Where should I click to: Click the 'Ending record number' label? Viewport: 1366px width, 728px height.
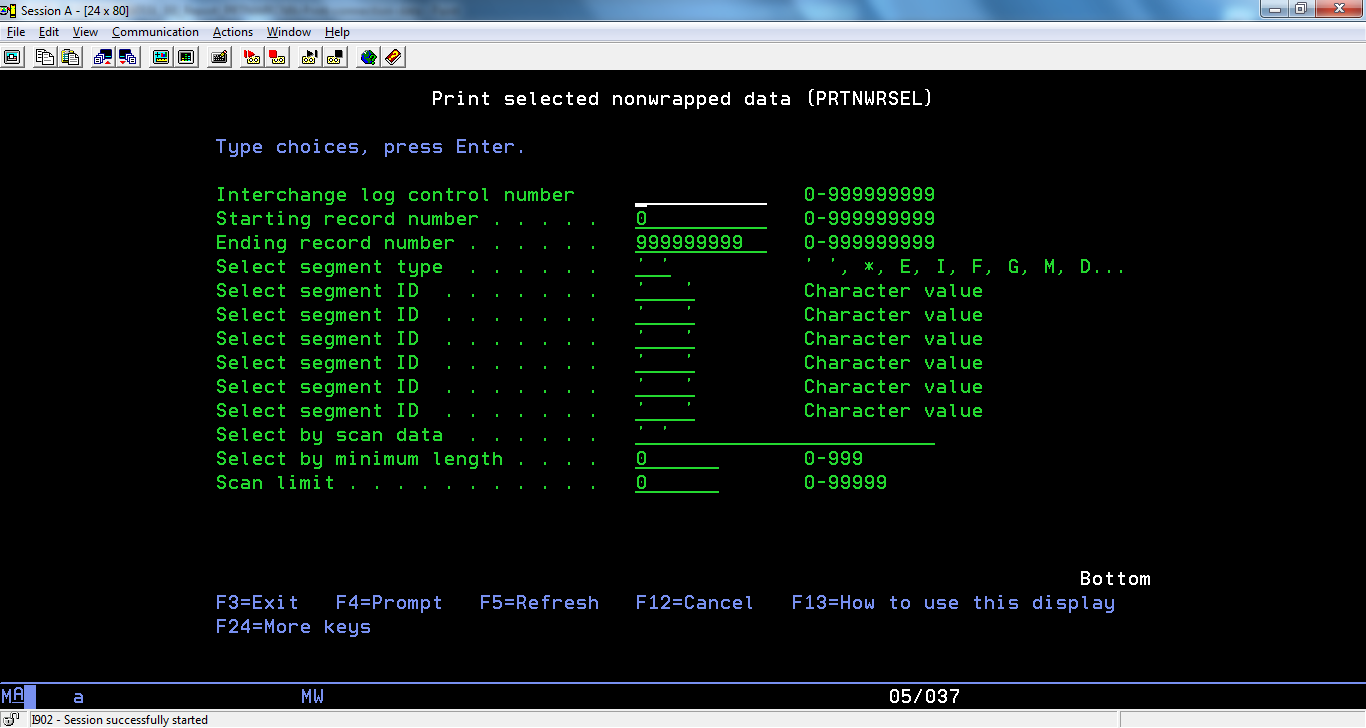[335, 243]
